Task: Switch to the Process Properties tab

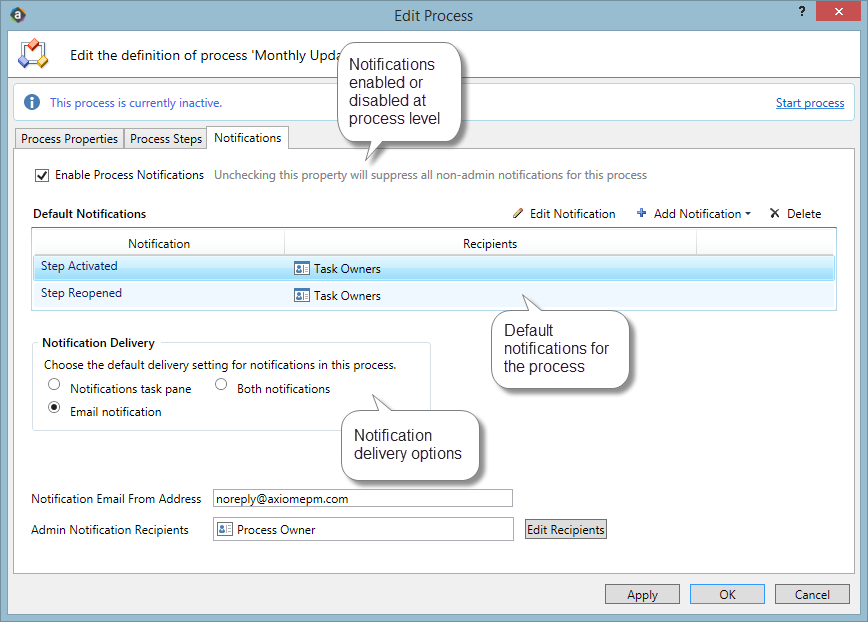Action: 69,139
